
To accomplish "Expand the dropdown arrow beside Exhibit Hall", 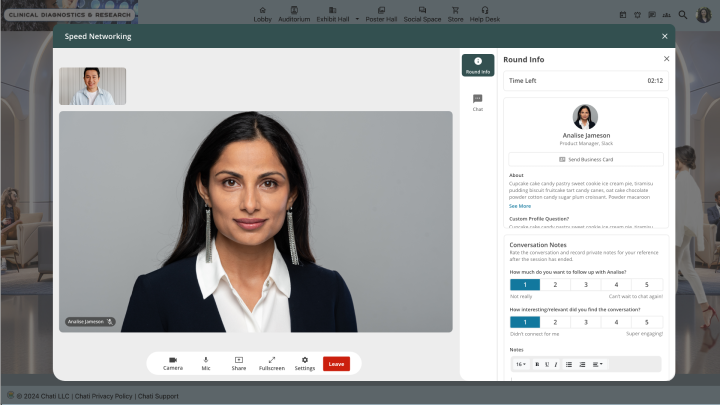I will (x=357, y=19).
